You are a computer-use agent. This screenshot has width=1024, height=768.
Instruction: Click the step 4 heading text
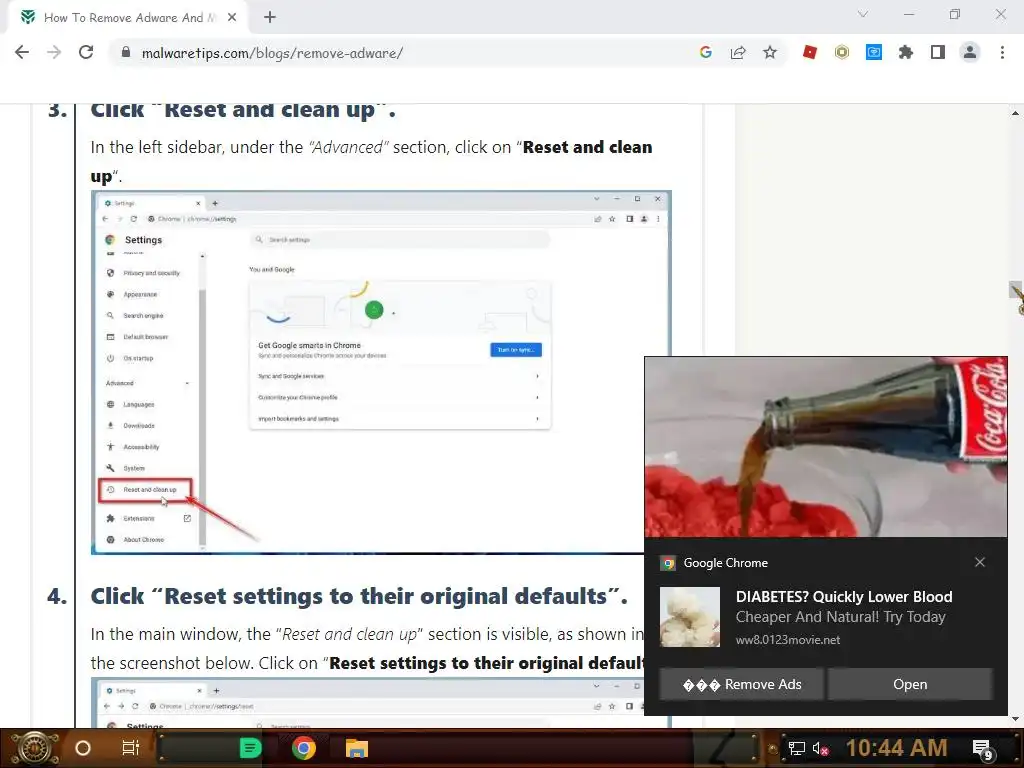pos(359,596)
